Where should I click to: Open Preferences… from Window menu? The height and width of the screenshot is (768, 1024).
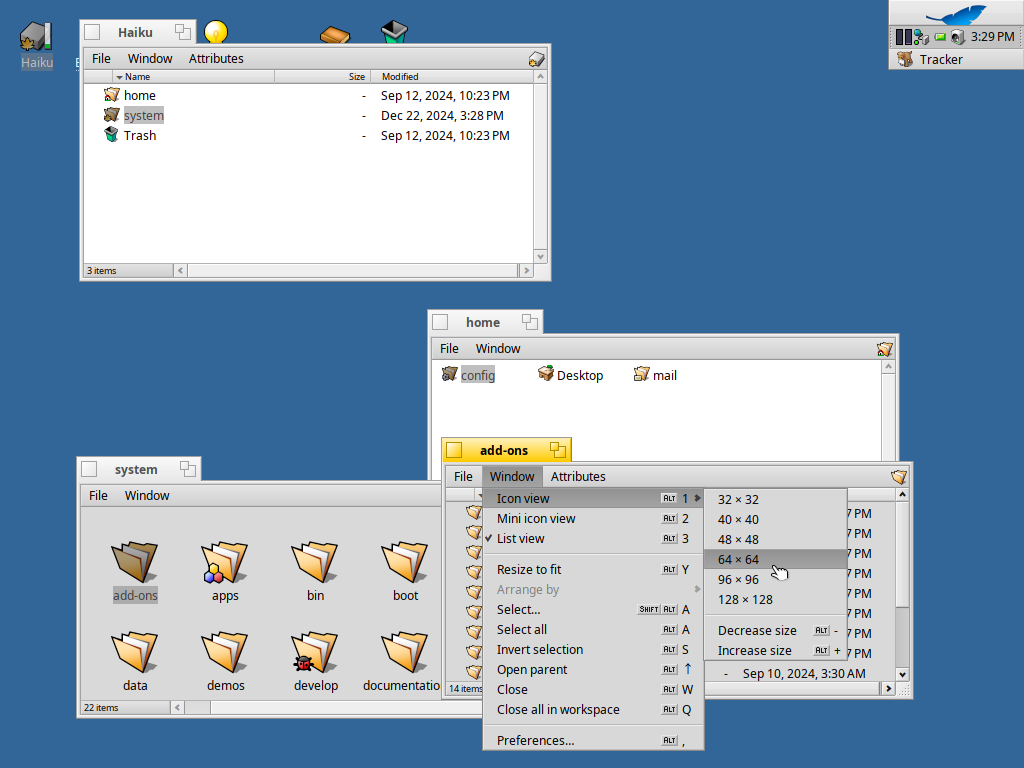[593, 741]
